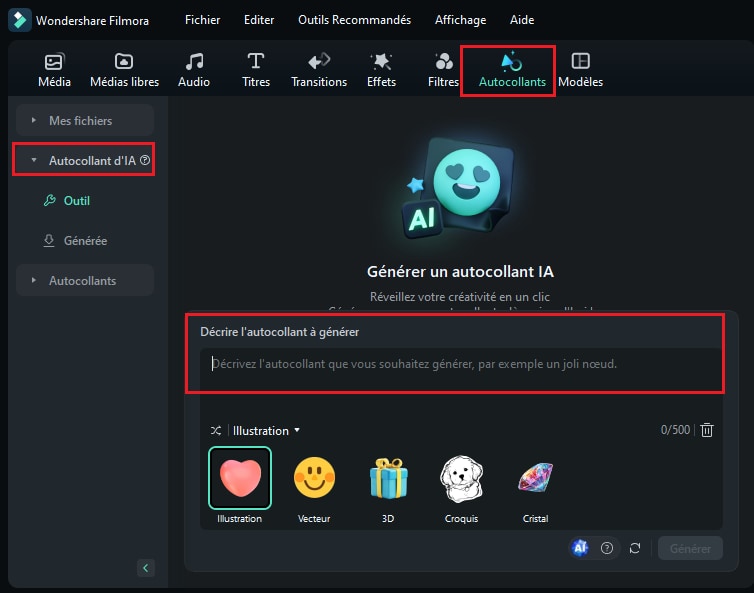Open the Transitions tab
The image size is (754, 593).
coord(319,70)
